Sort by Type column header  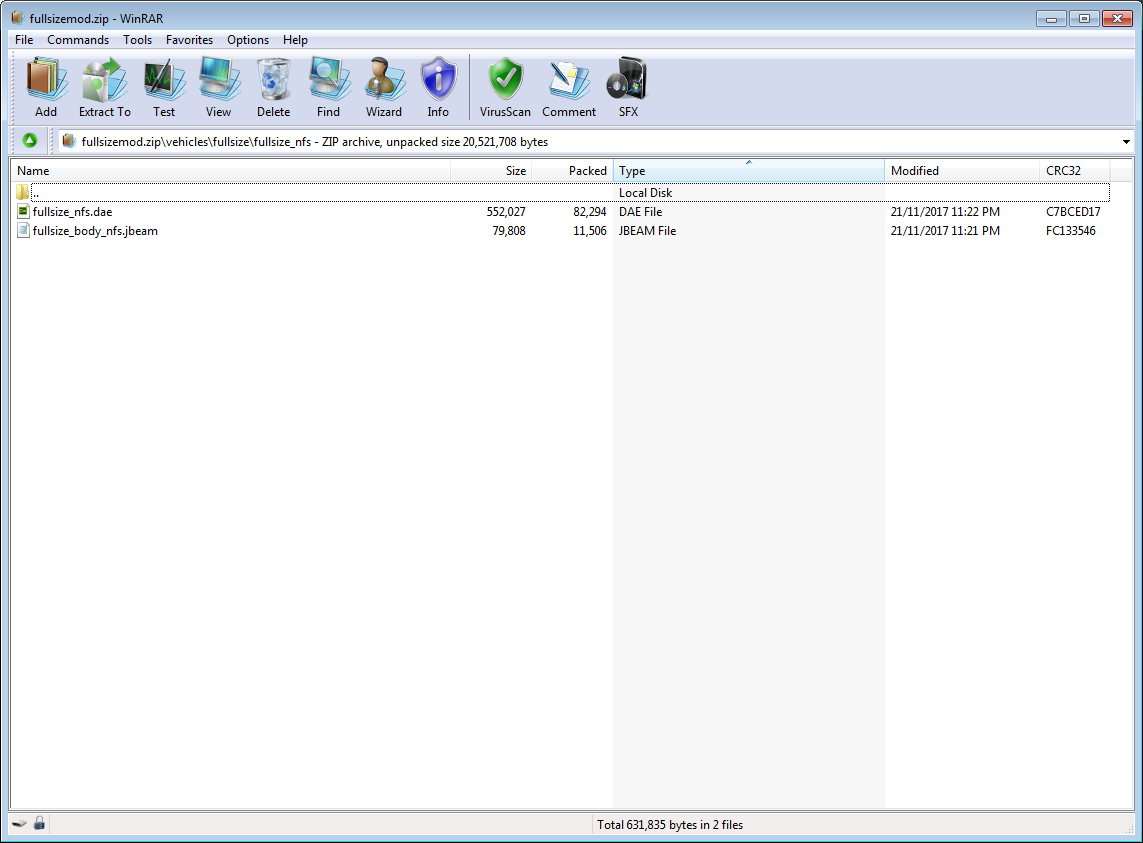[749, 171]
